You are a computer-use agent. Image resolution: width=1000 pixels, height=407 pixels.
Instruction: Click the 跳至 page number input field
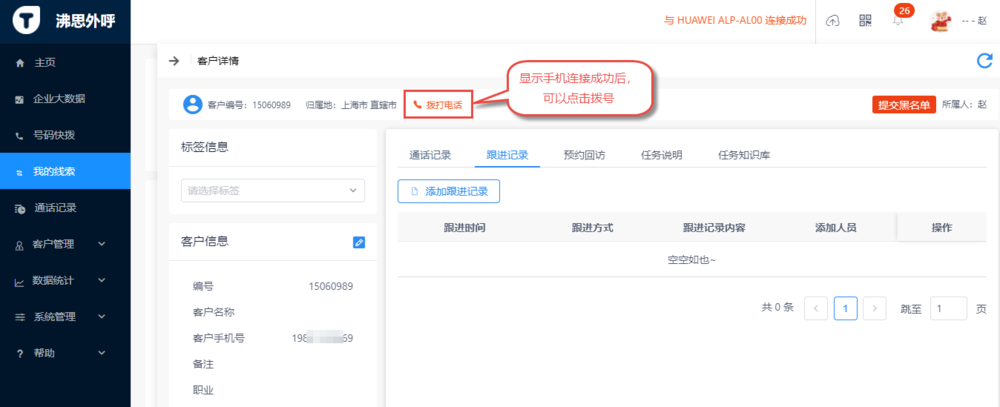click(x=948, y=308)
